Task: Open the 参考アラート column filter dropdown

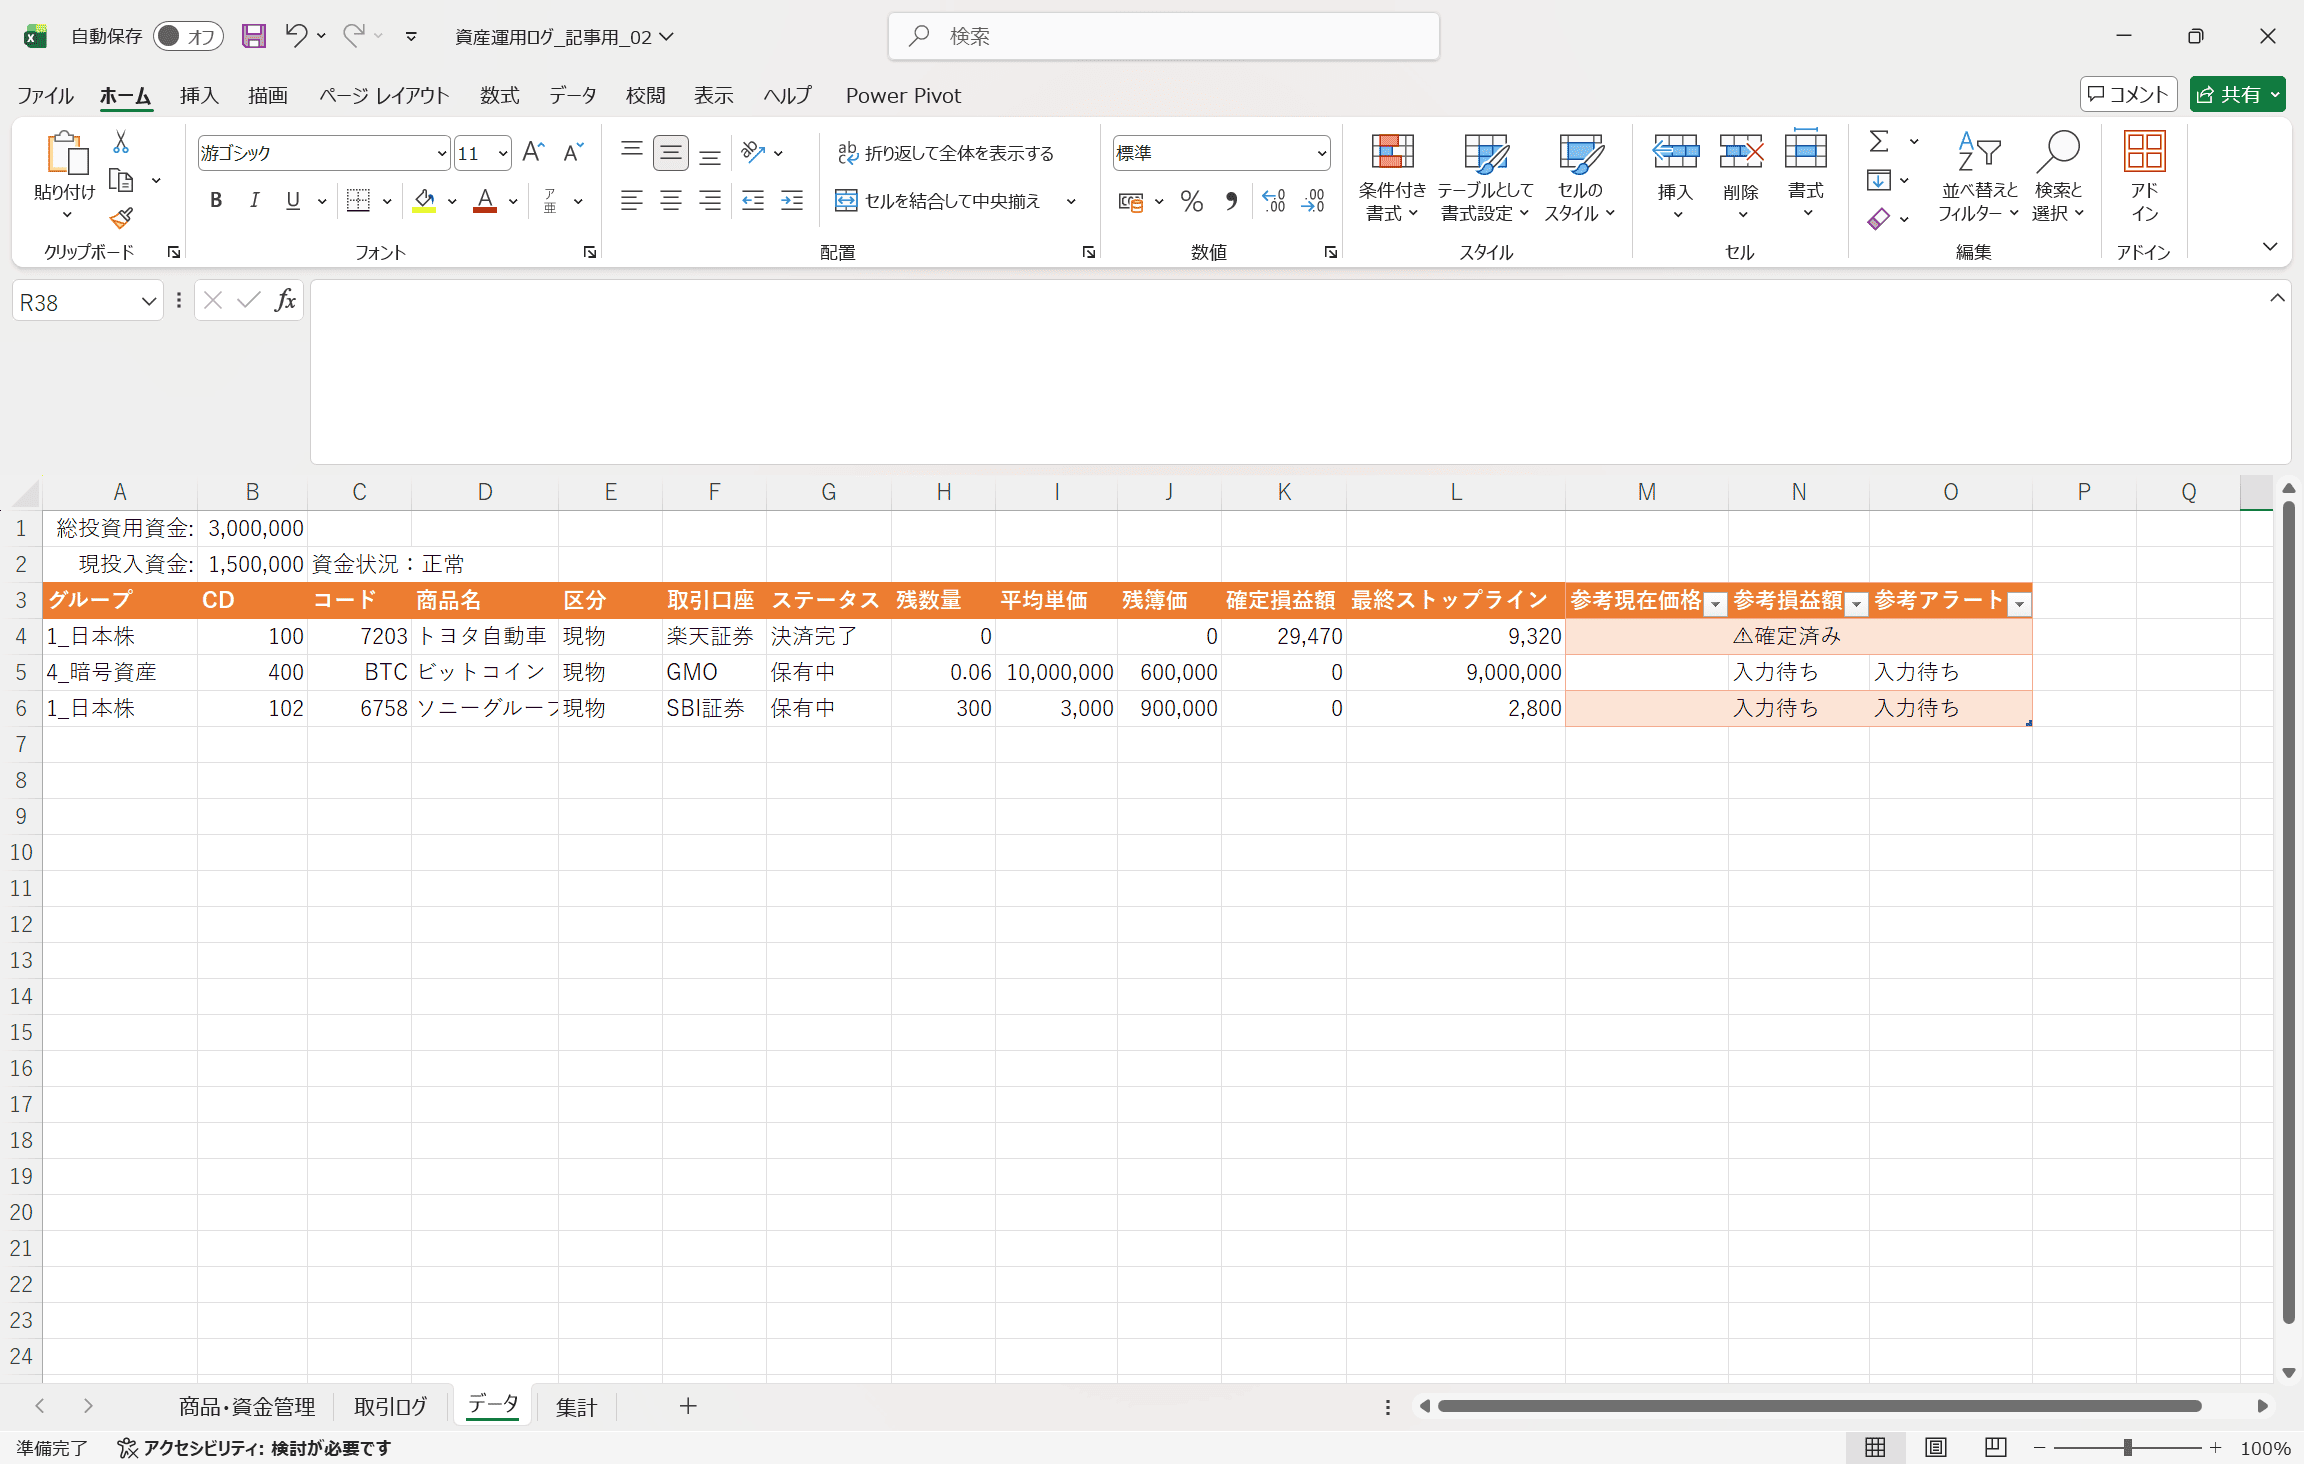Action: 2019,603
